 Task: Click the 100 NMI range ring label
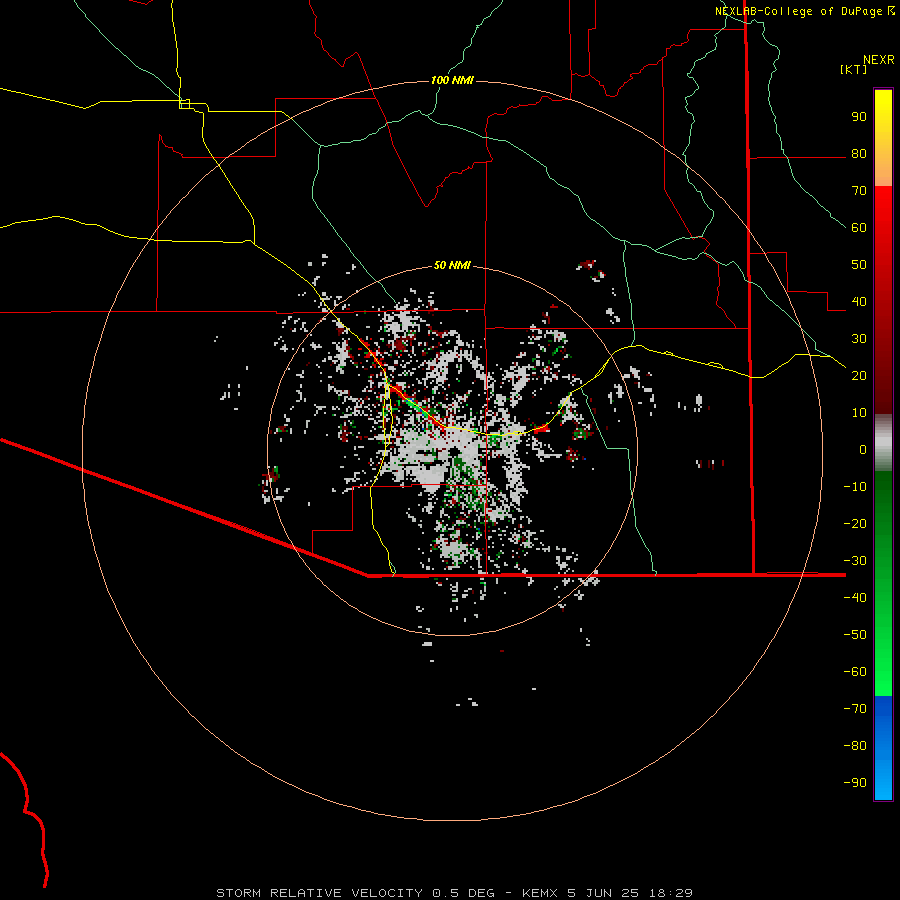click(452, 80)
